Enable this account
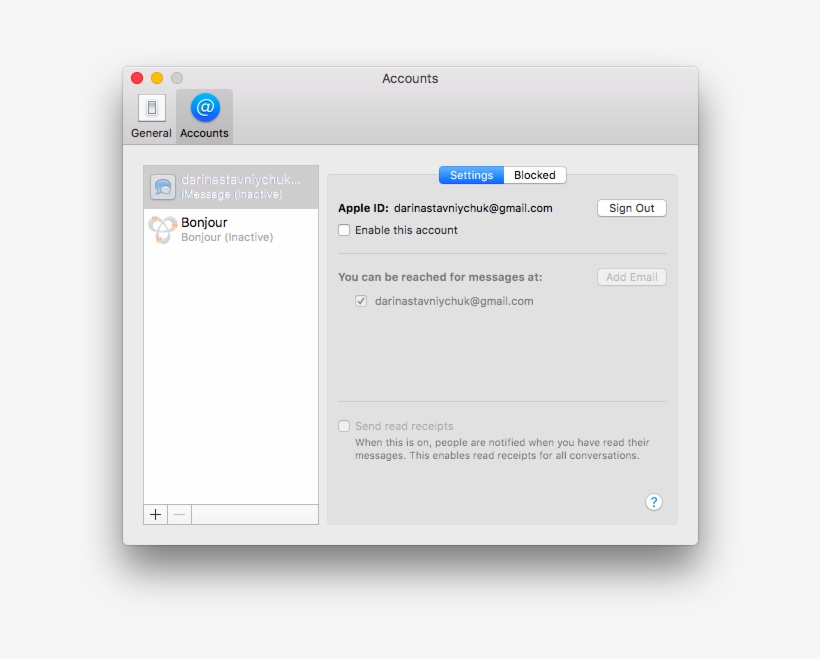The width and height of the screenshot is (820, 659). (x=344, y=230)
